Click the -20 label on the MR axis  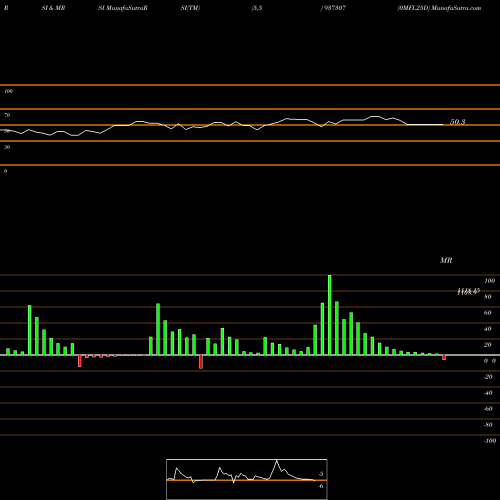click(x=488, y=377)
